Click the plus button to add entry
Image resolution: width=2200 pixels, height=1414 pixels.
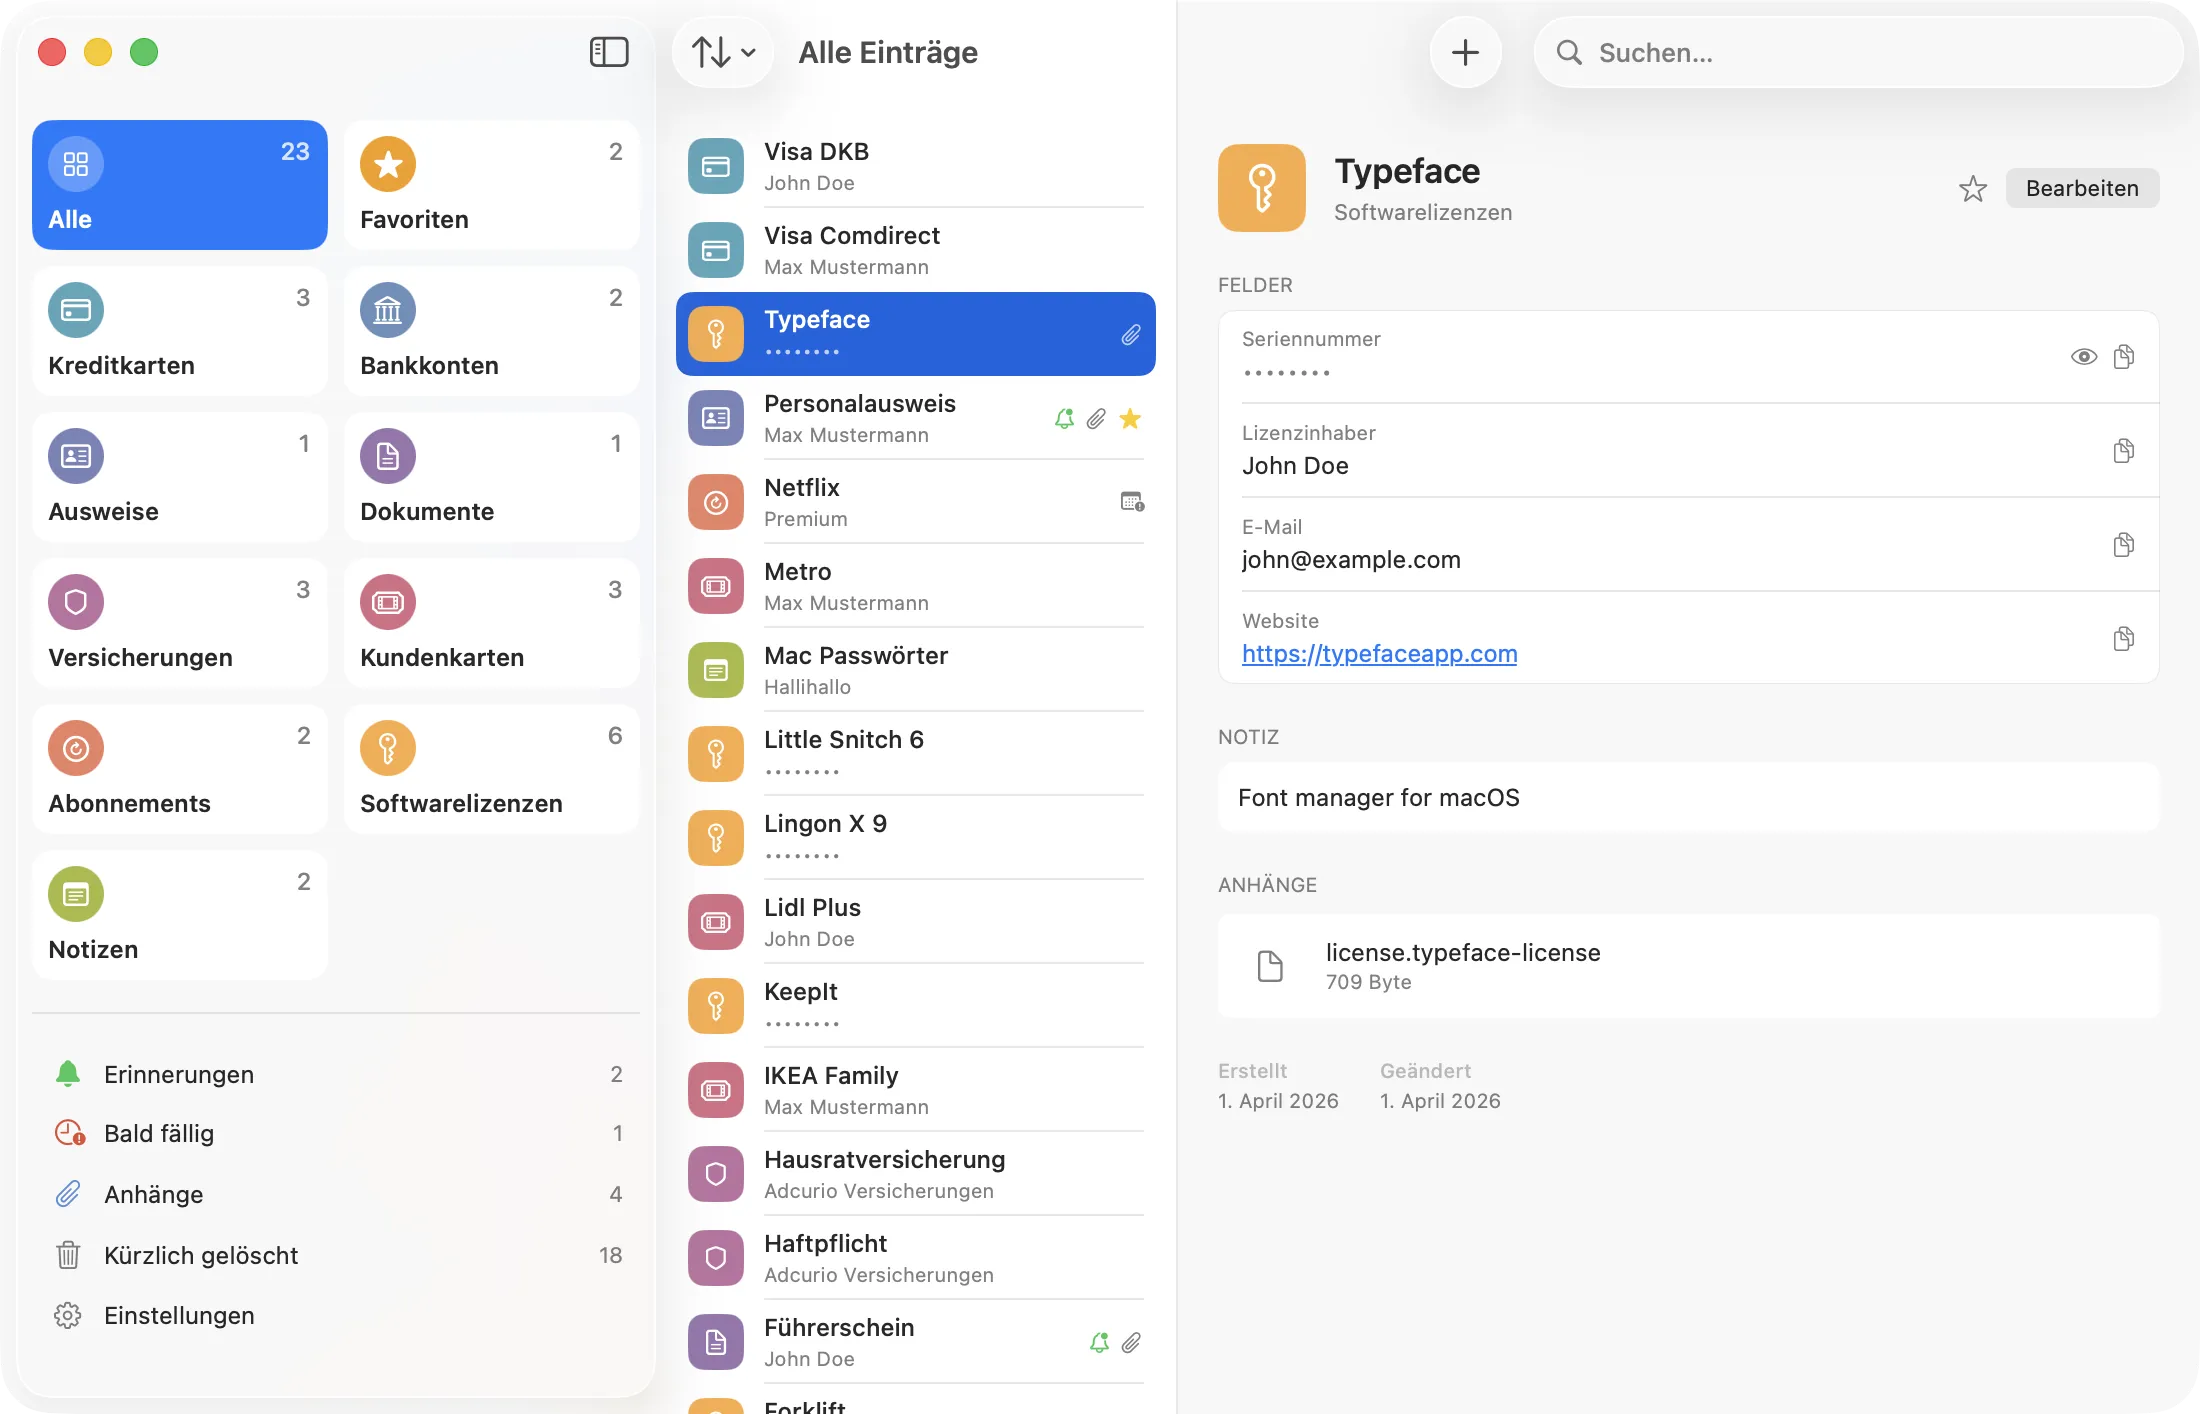pos(1465,53)
